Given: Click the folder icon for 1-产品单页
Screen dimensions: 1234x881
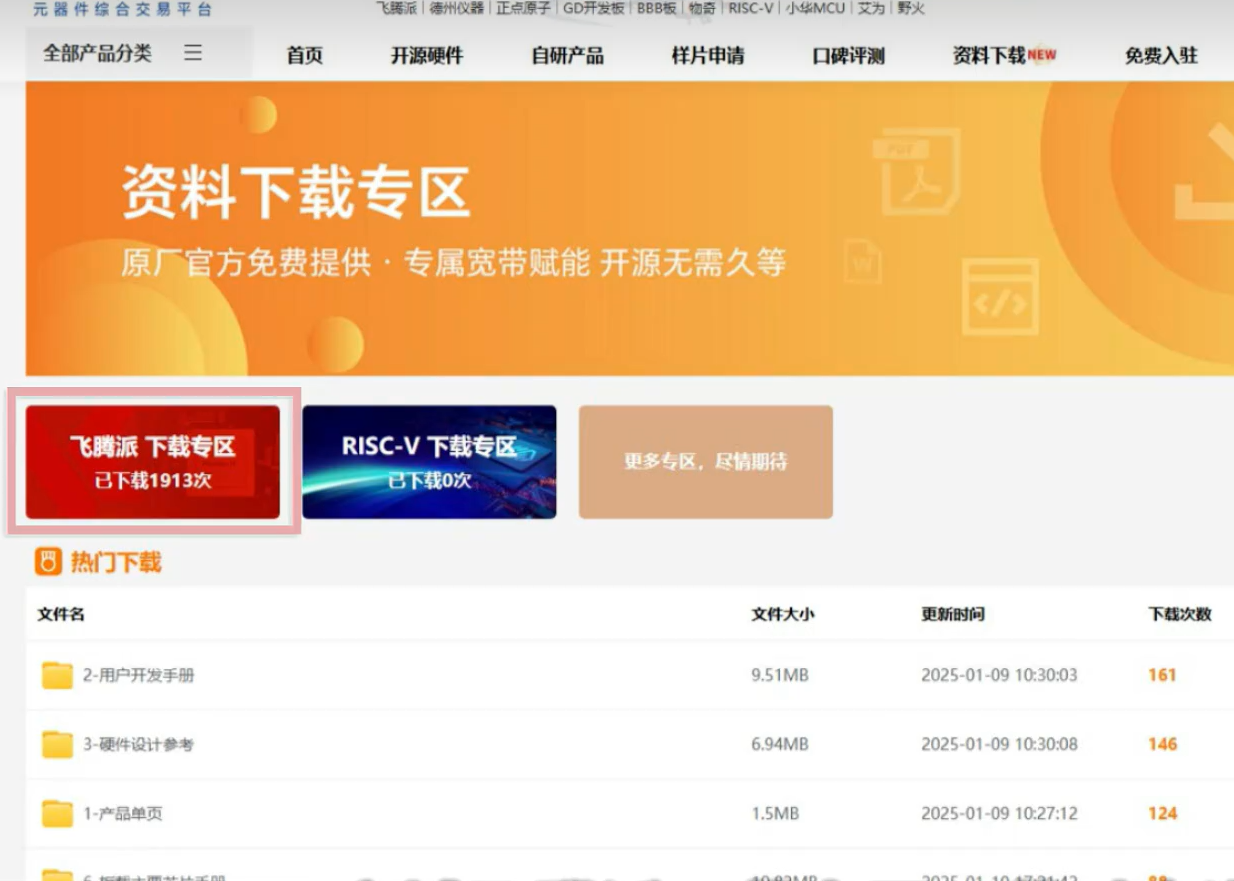Looking at the screenshot, I should click(x=57, y=814).
